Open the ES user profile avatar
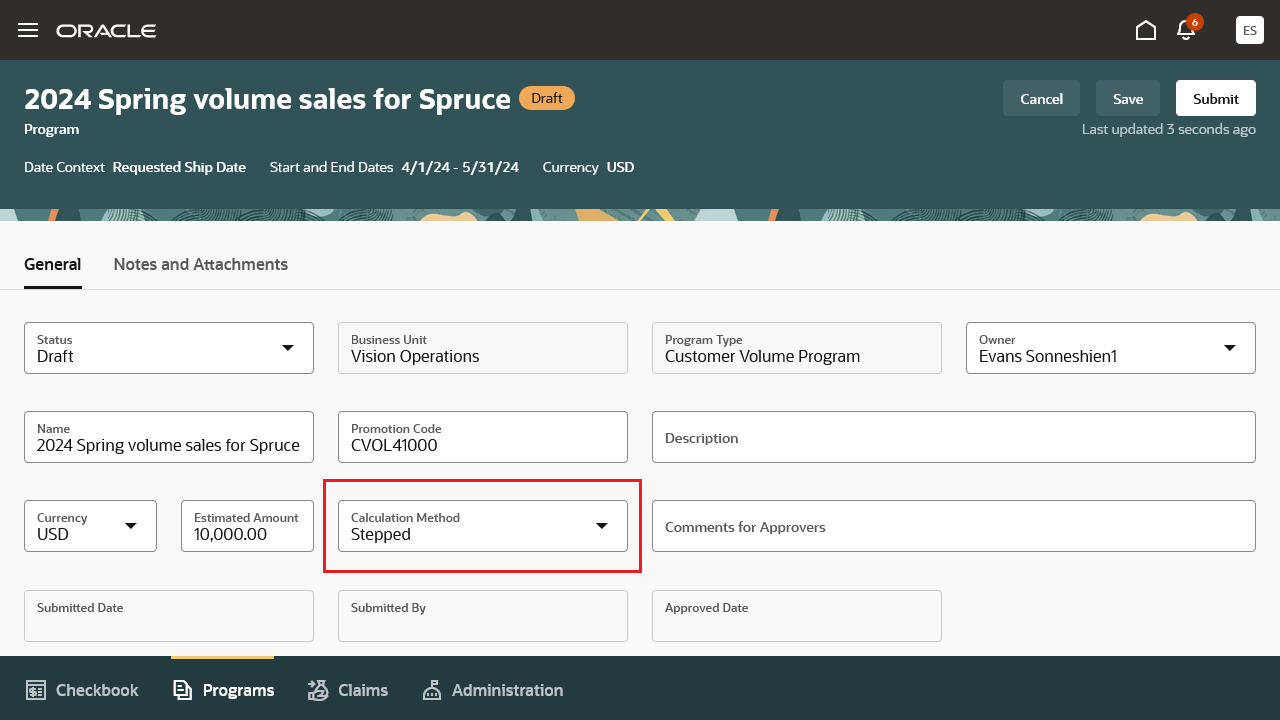 [x=1249, y=30]
